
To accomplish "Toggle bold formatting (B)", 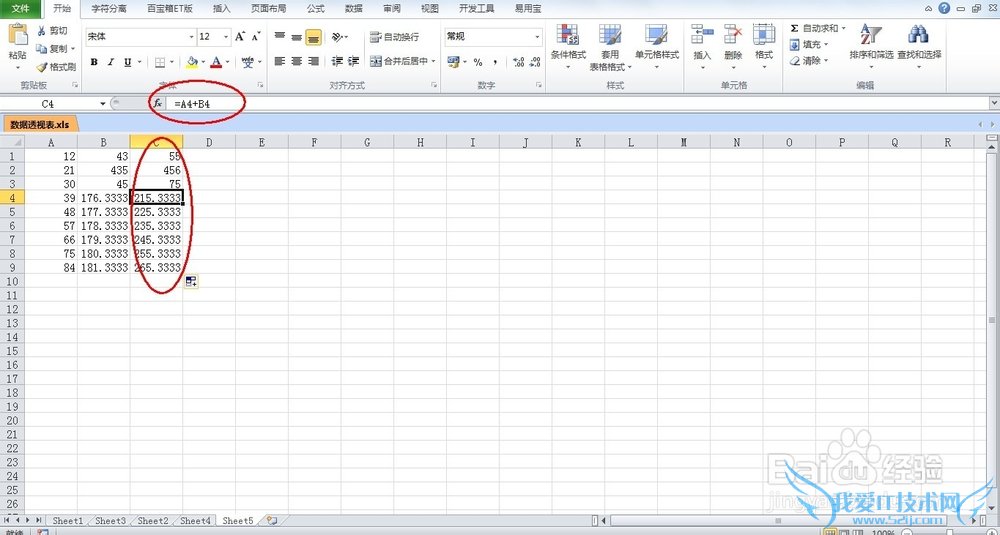I will tap(94, 62).
